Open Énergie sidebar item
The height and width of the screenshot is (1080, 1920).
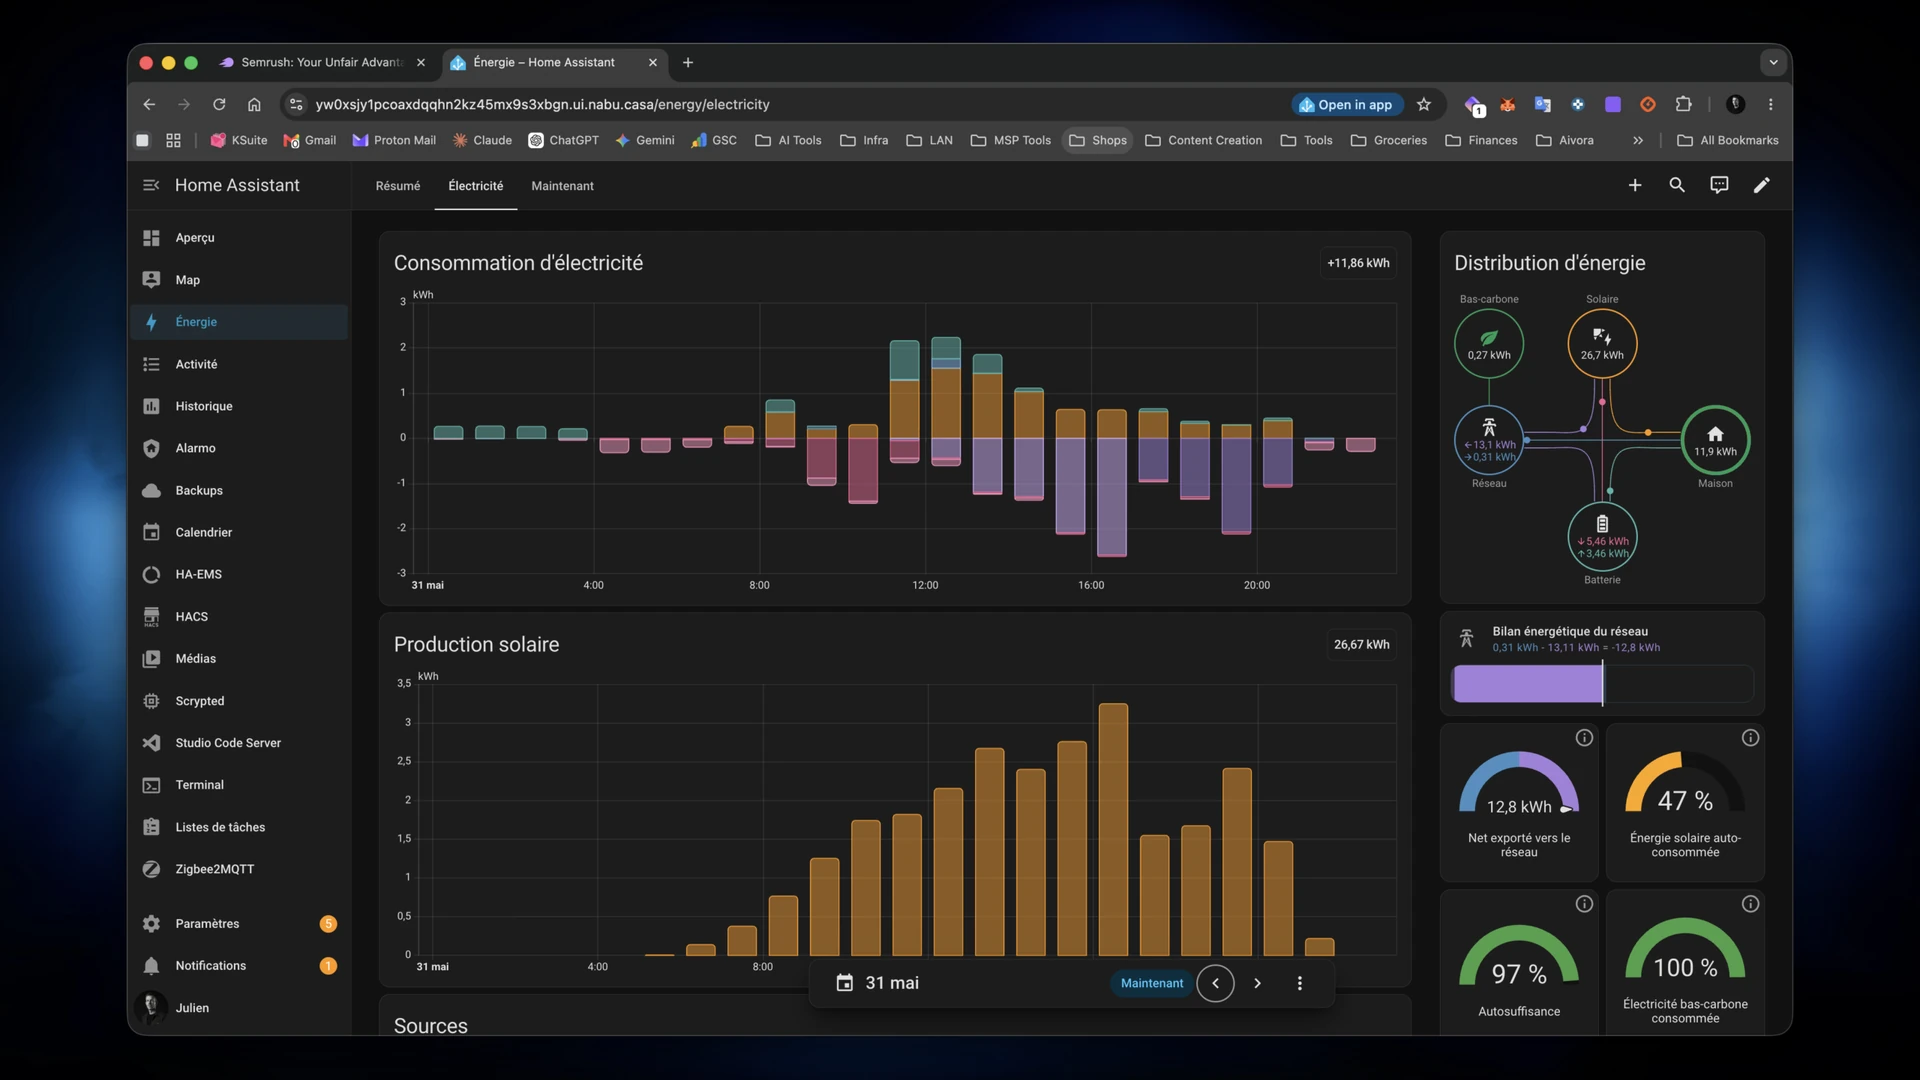[238, 322]
